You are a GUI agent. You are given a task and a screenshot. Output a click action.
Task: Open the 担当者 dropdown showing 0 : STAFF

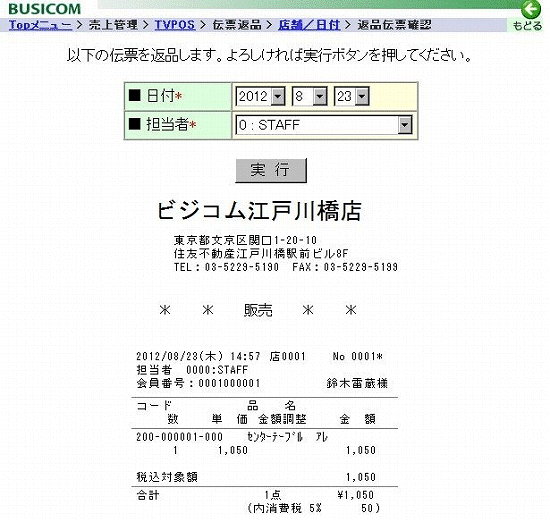(324, 125)
